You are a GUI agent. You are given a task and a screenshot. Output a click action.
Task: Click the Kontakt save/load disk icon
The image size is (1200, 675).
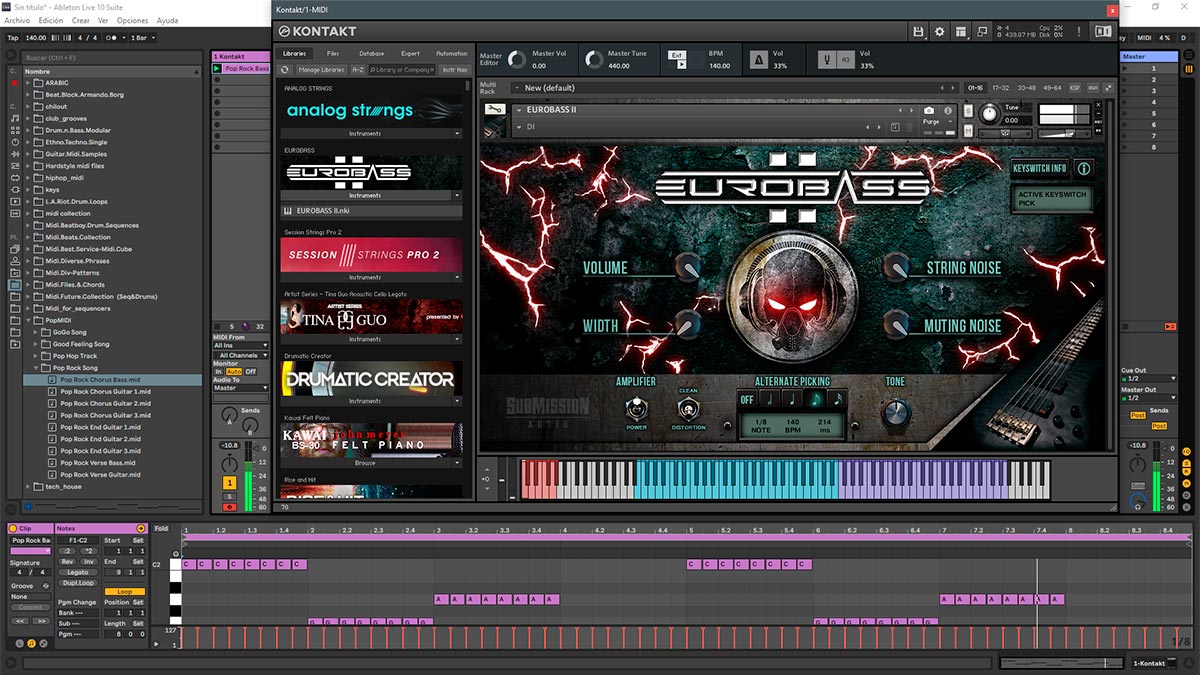click(x=918, y=32)
